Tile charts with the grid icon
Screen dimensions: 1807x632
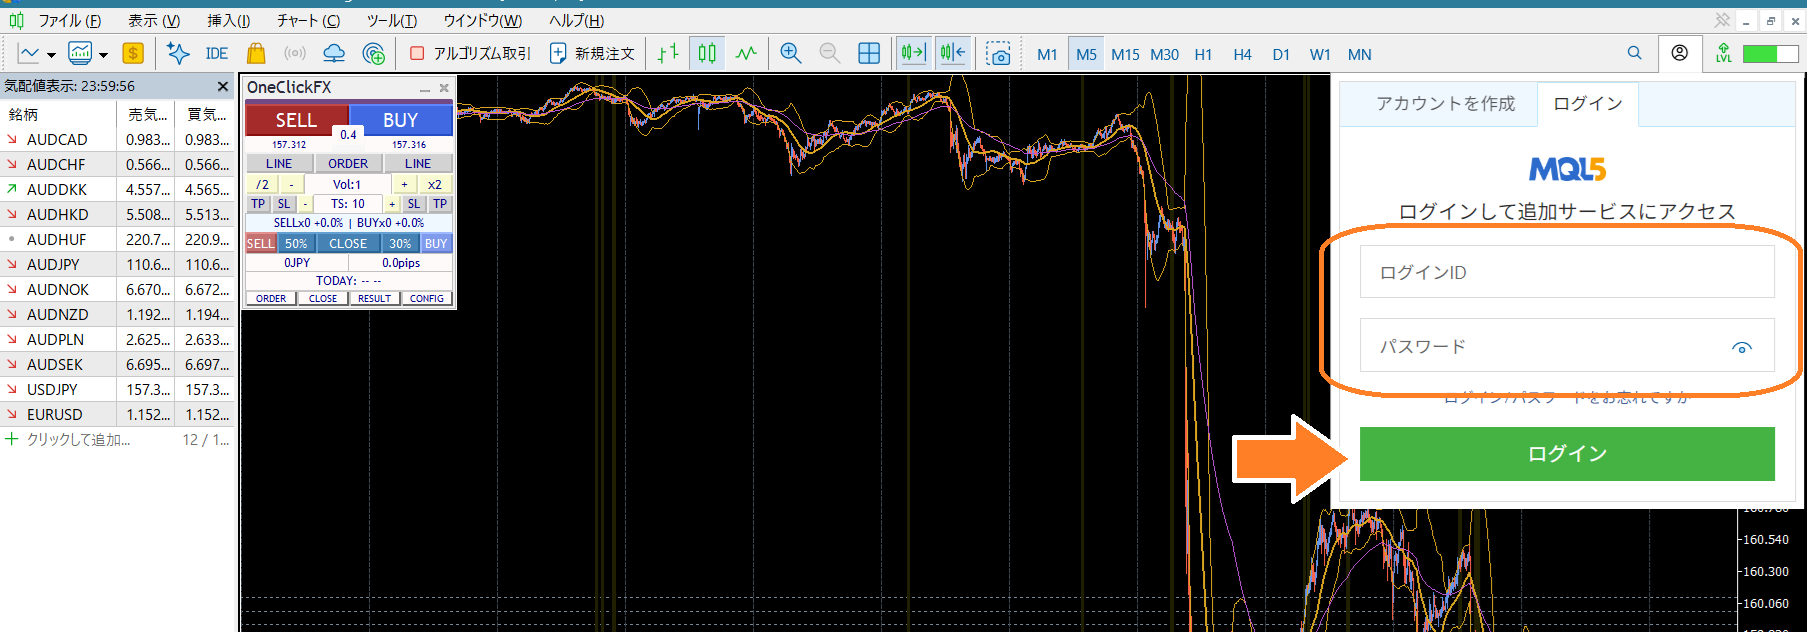click(869, 54)
